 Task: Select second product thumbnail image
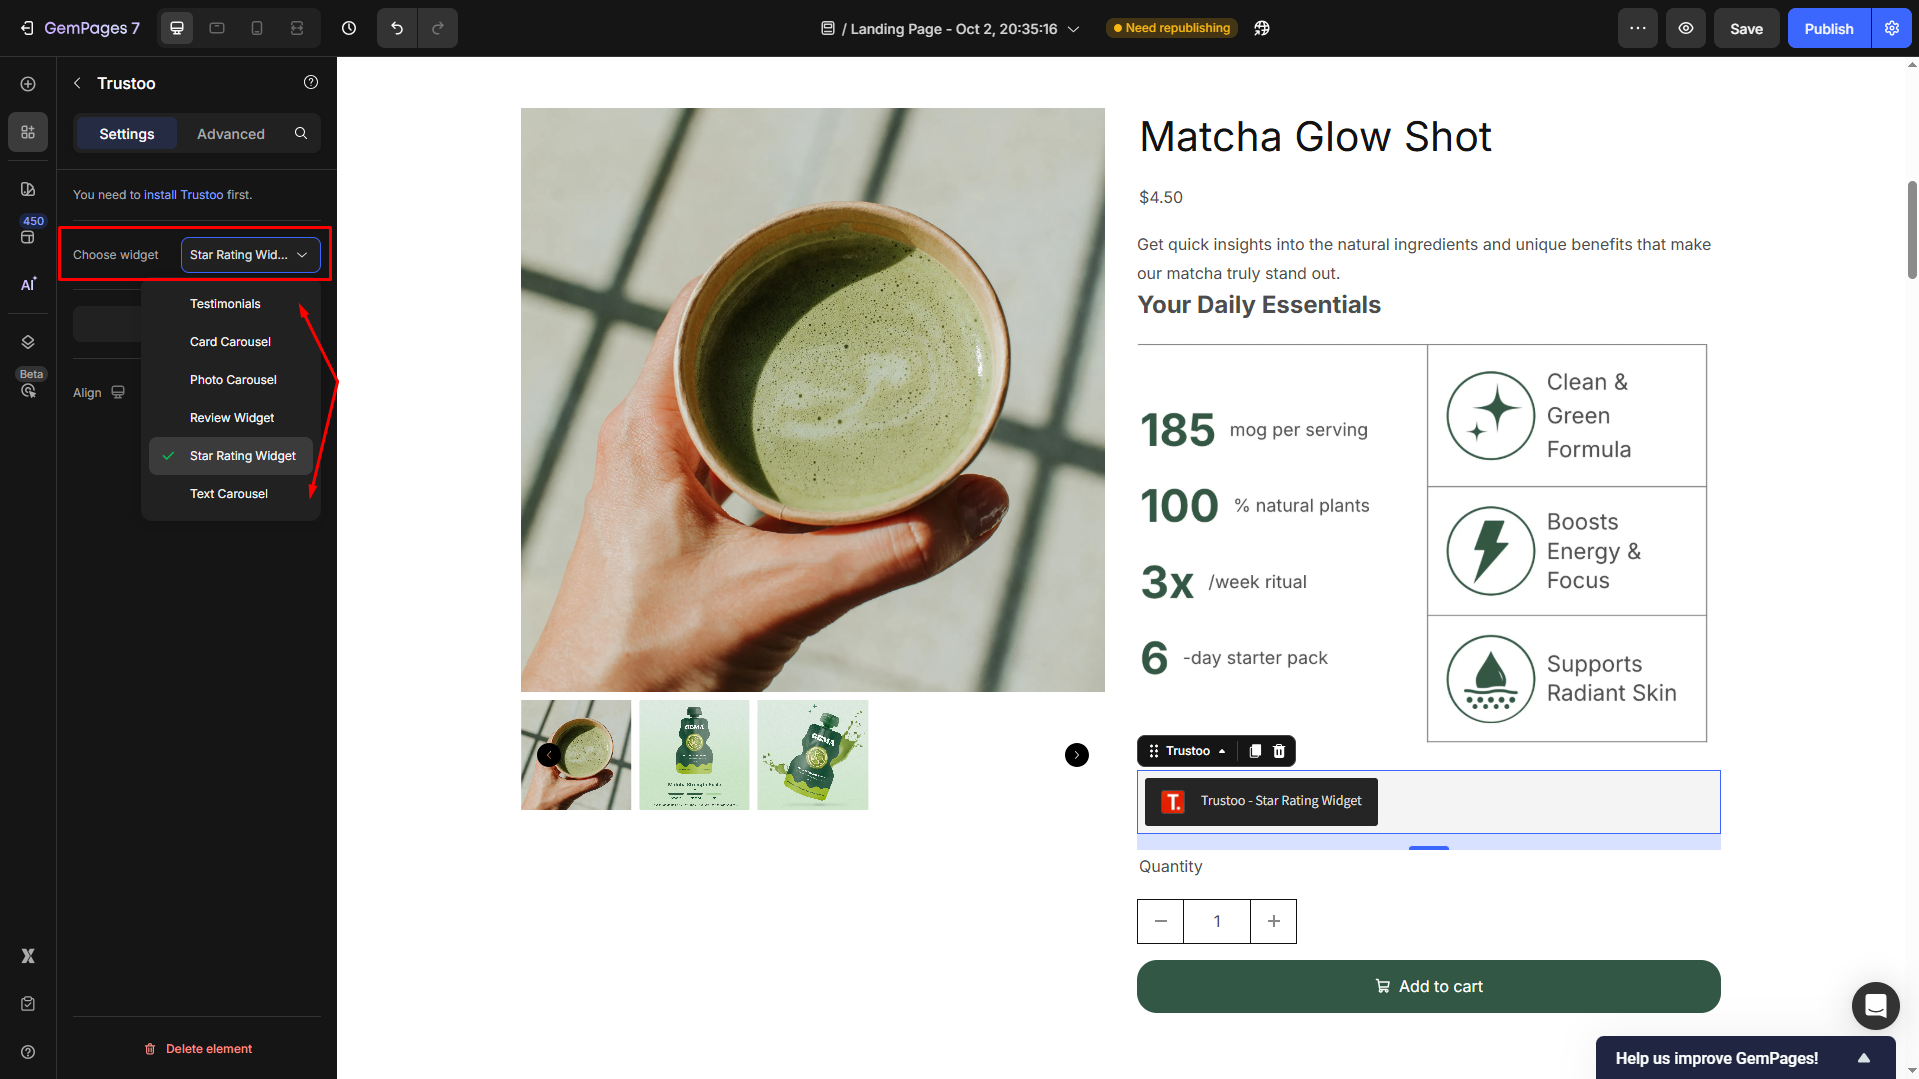(694, 755)
